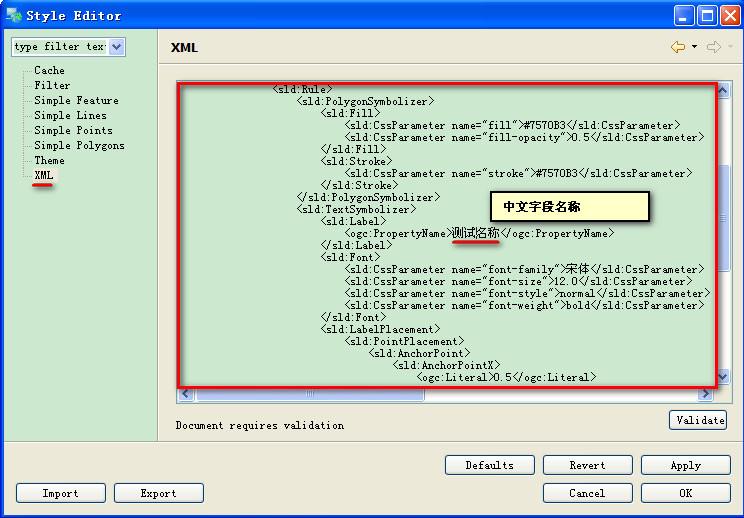Screen dimensions: 744x518
Task: Open the Simple Polygons page
Action: click(x=79, y=146)
